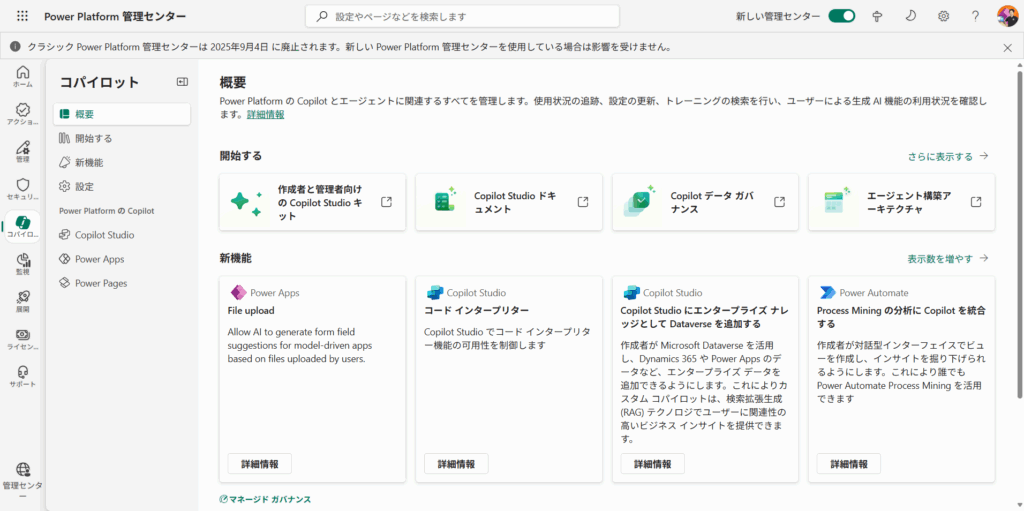The image size is (1024, 511).
Task: Click the Copilot icon in top bar
Action: pos(877,17)
